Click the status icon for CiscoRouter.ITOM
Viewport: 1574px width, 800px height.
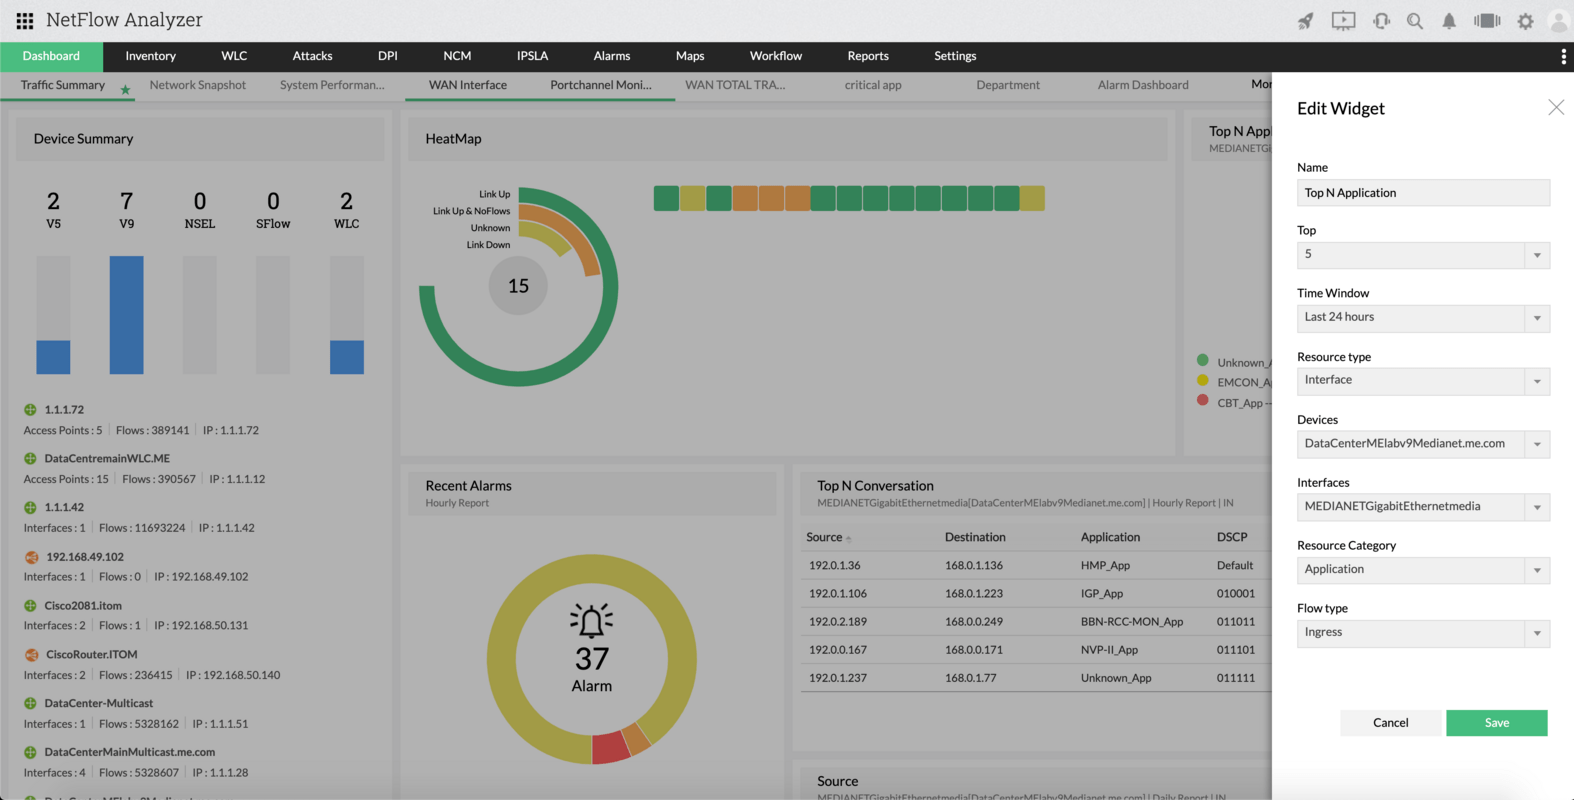click(x=31, y=655)
